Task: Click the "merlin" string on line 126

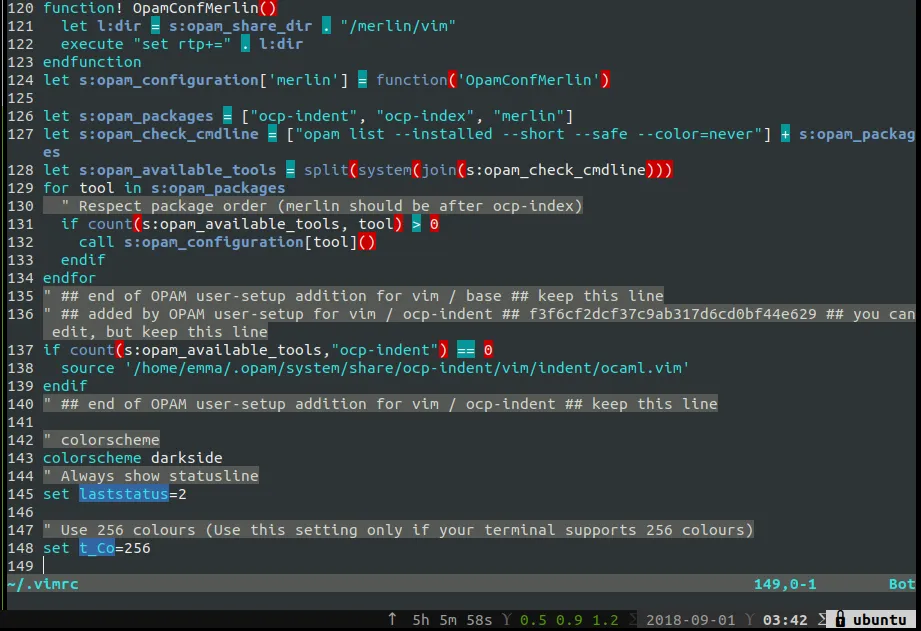Action: pyautogui.click(x=529, y=116)
